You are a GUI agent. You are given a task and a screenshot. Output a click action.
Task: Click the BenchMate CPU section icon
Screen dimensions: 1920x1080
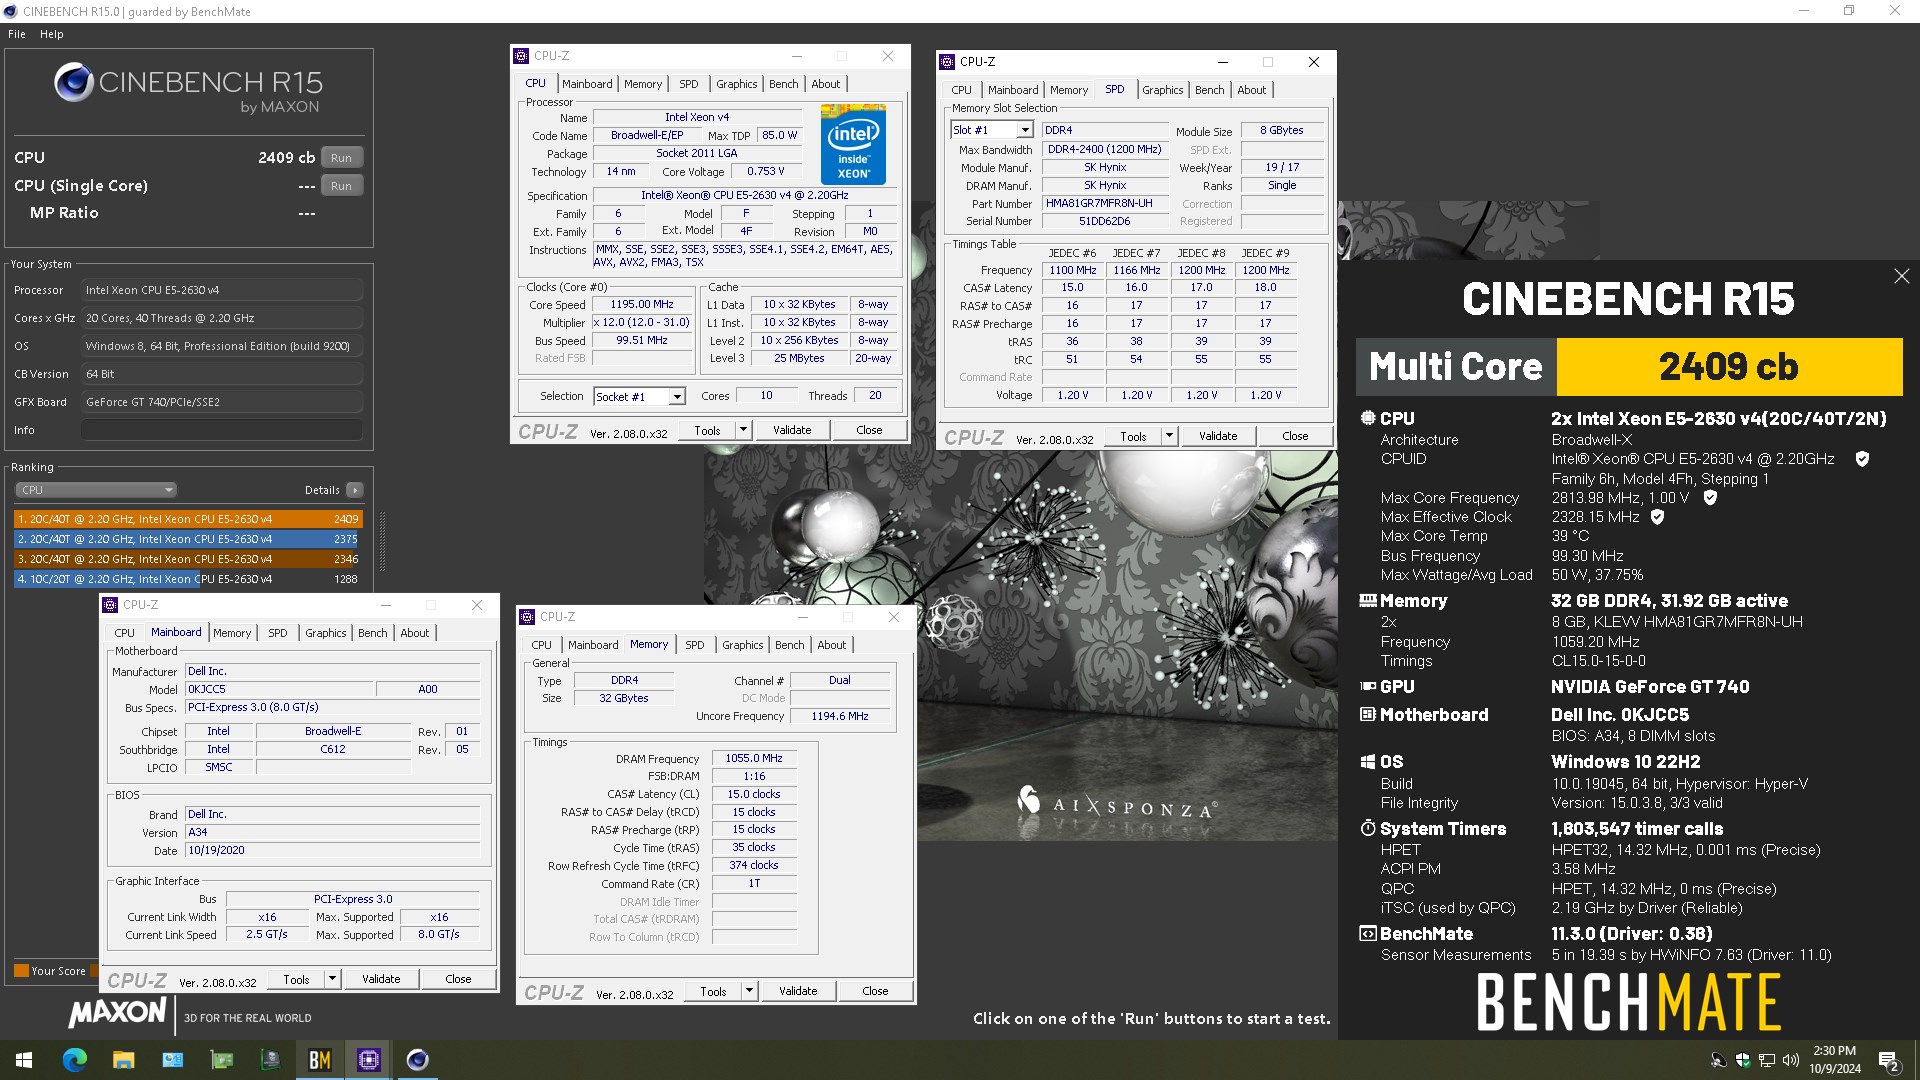pos(1368,418)
